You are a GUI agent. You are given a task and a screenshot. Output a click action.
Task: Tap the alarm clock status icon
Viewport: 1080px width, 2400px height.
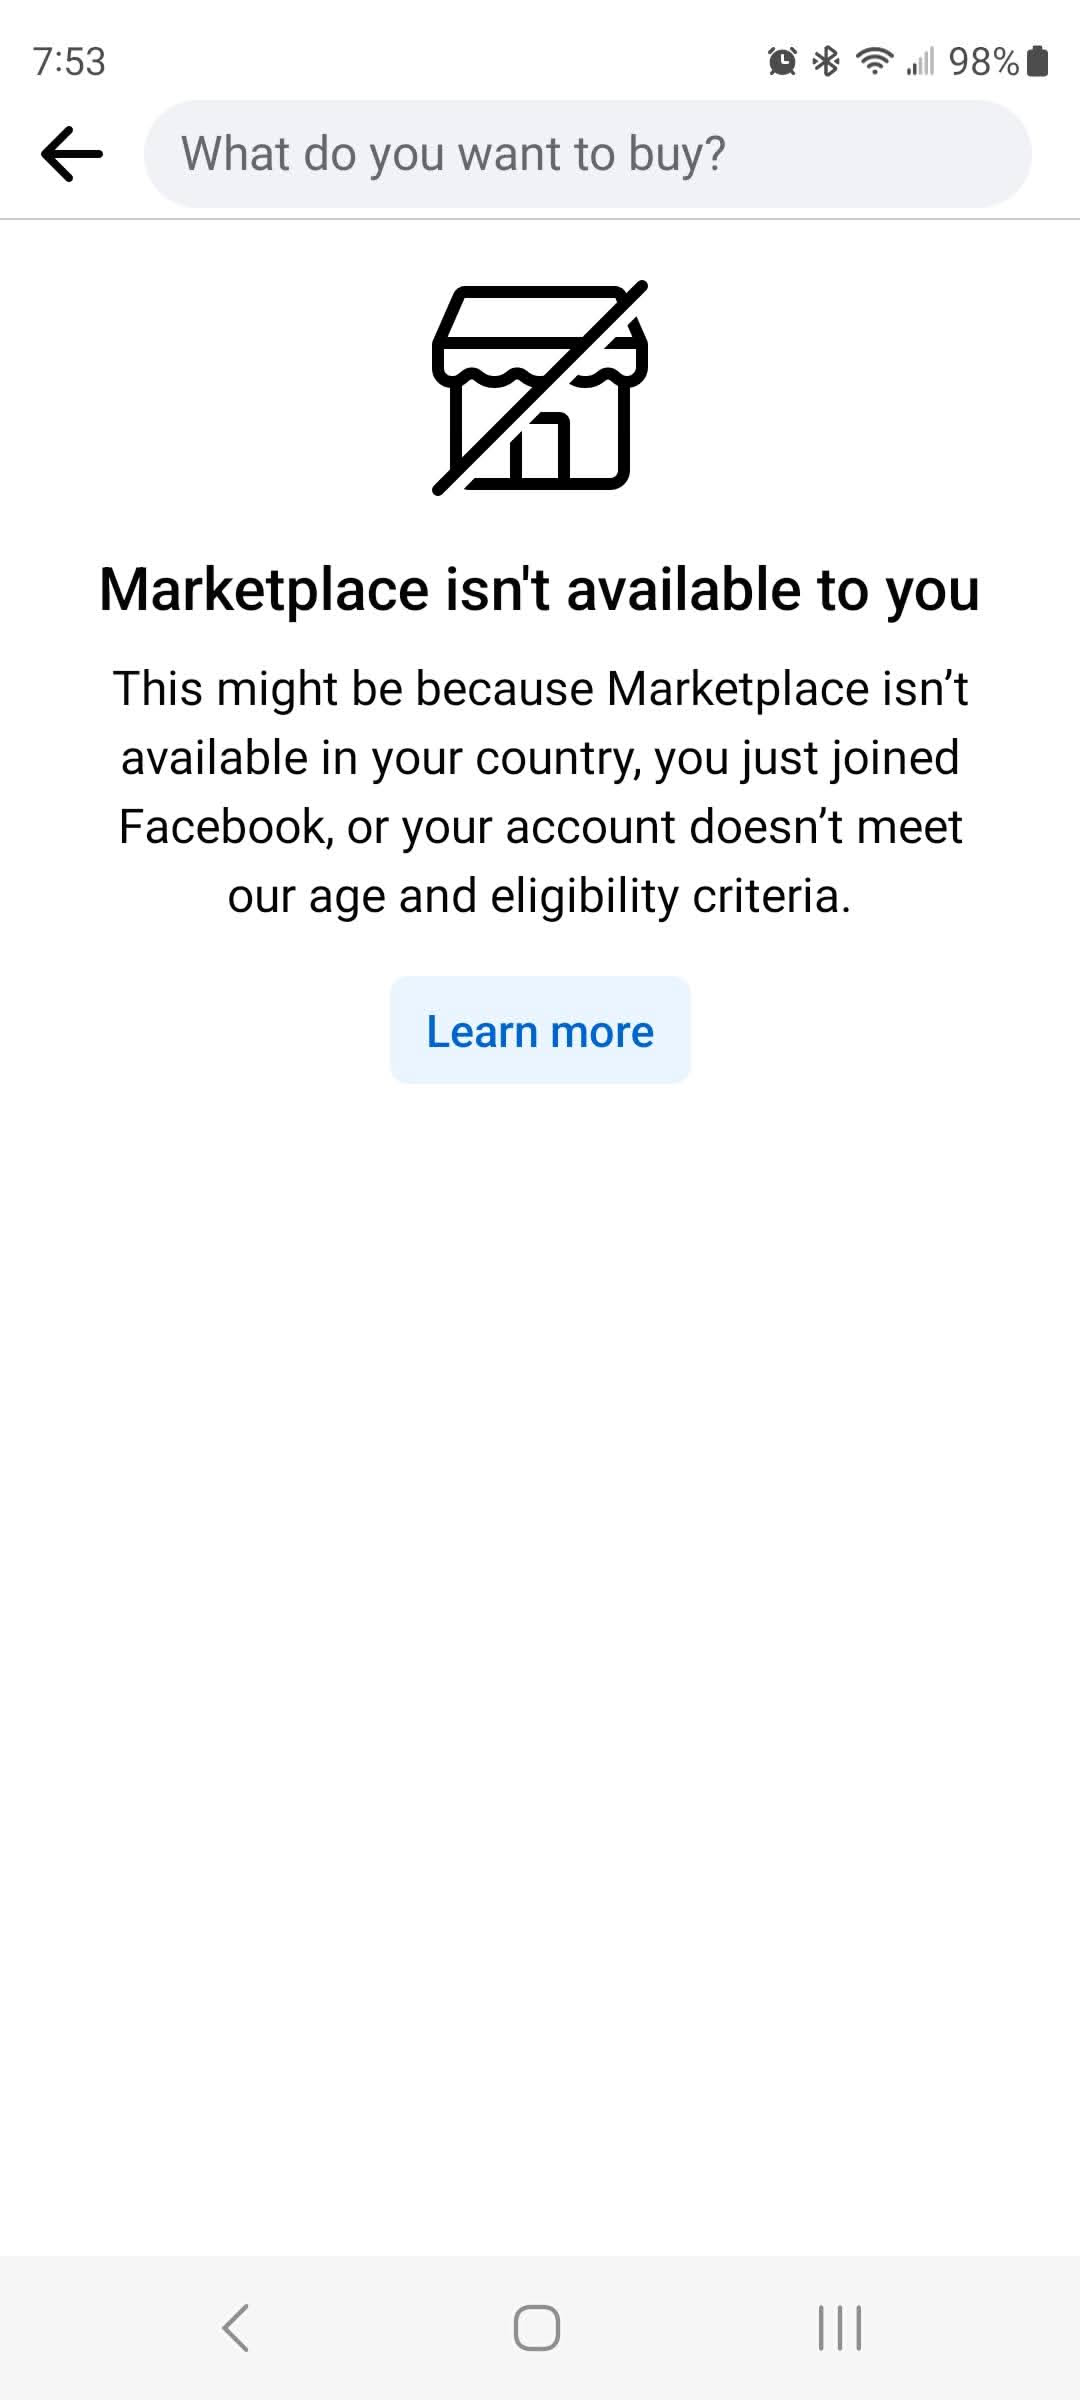pyautogui.click(x=782, y=62)
